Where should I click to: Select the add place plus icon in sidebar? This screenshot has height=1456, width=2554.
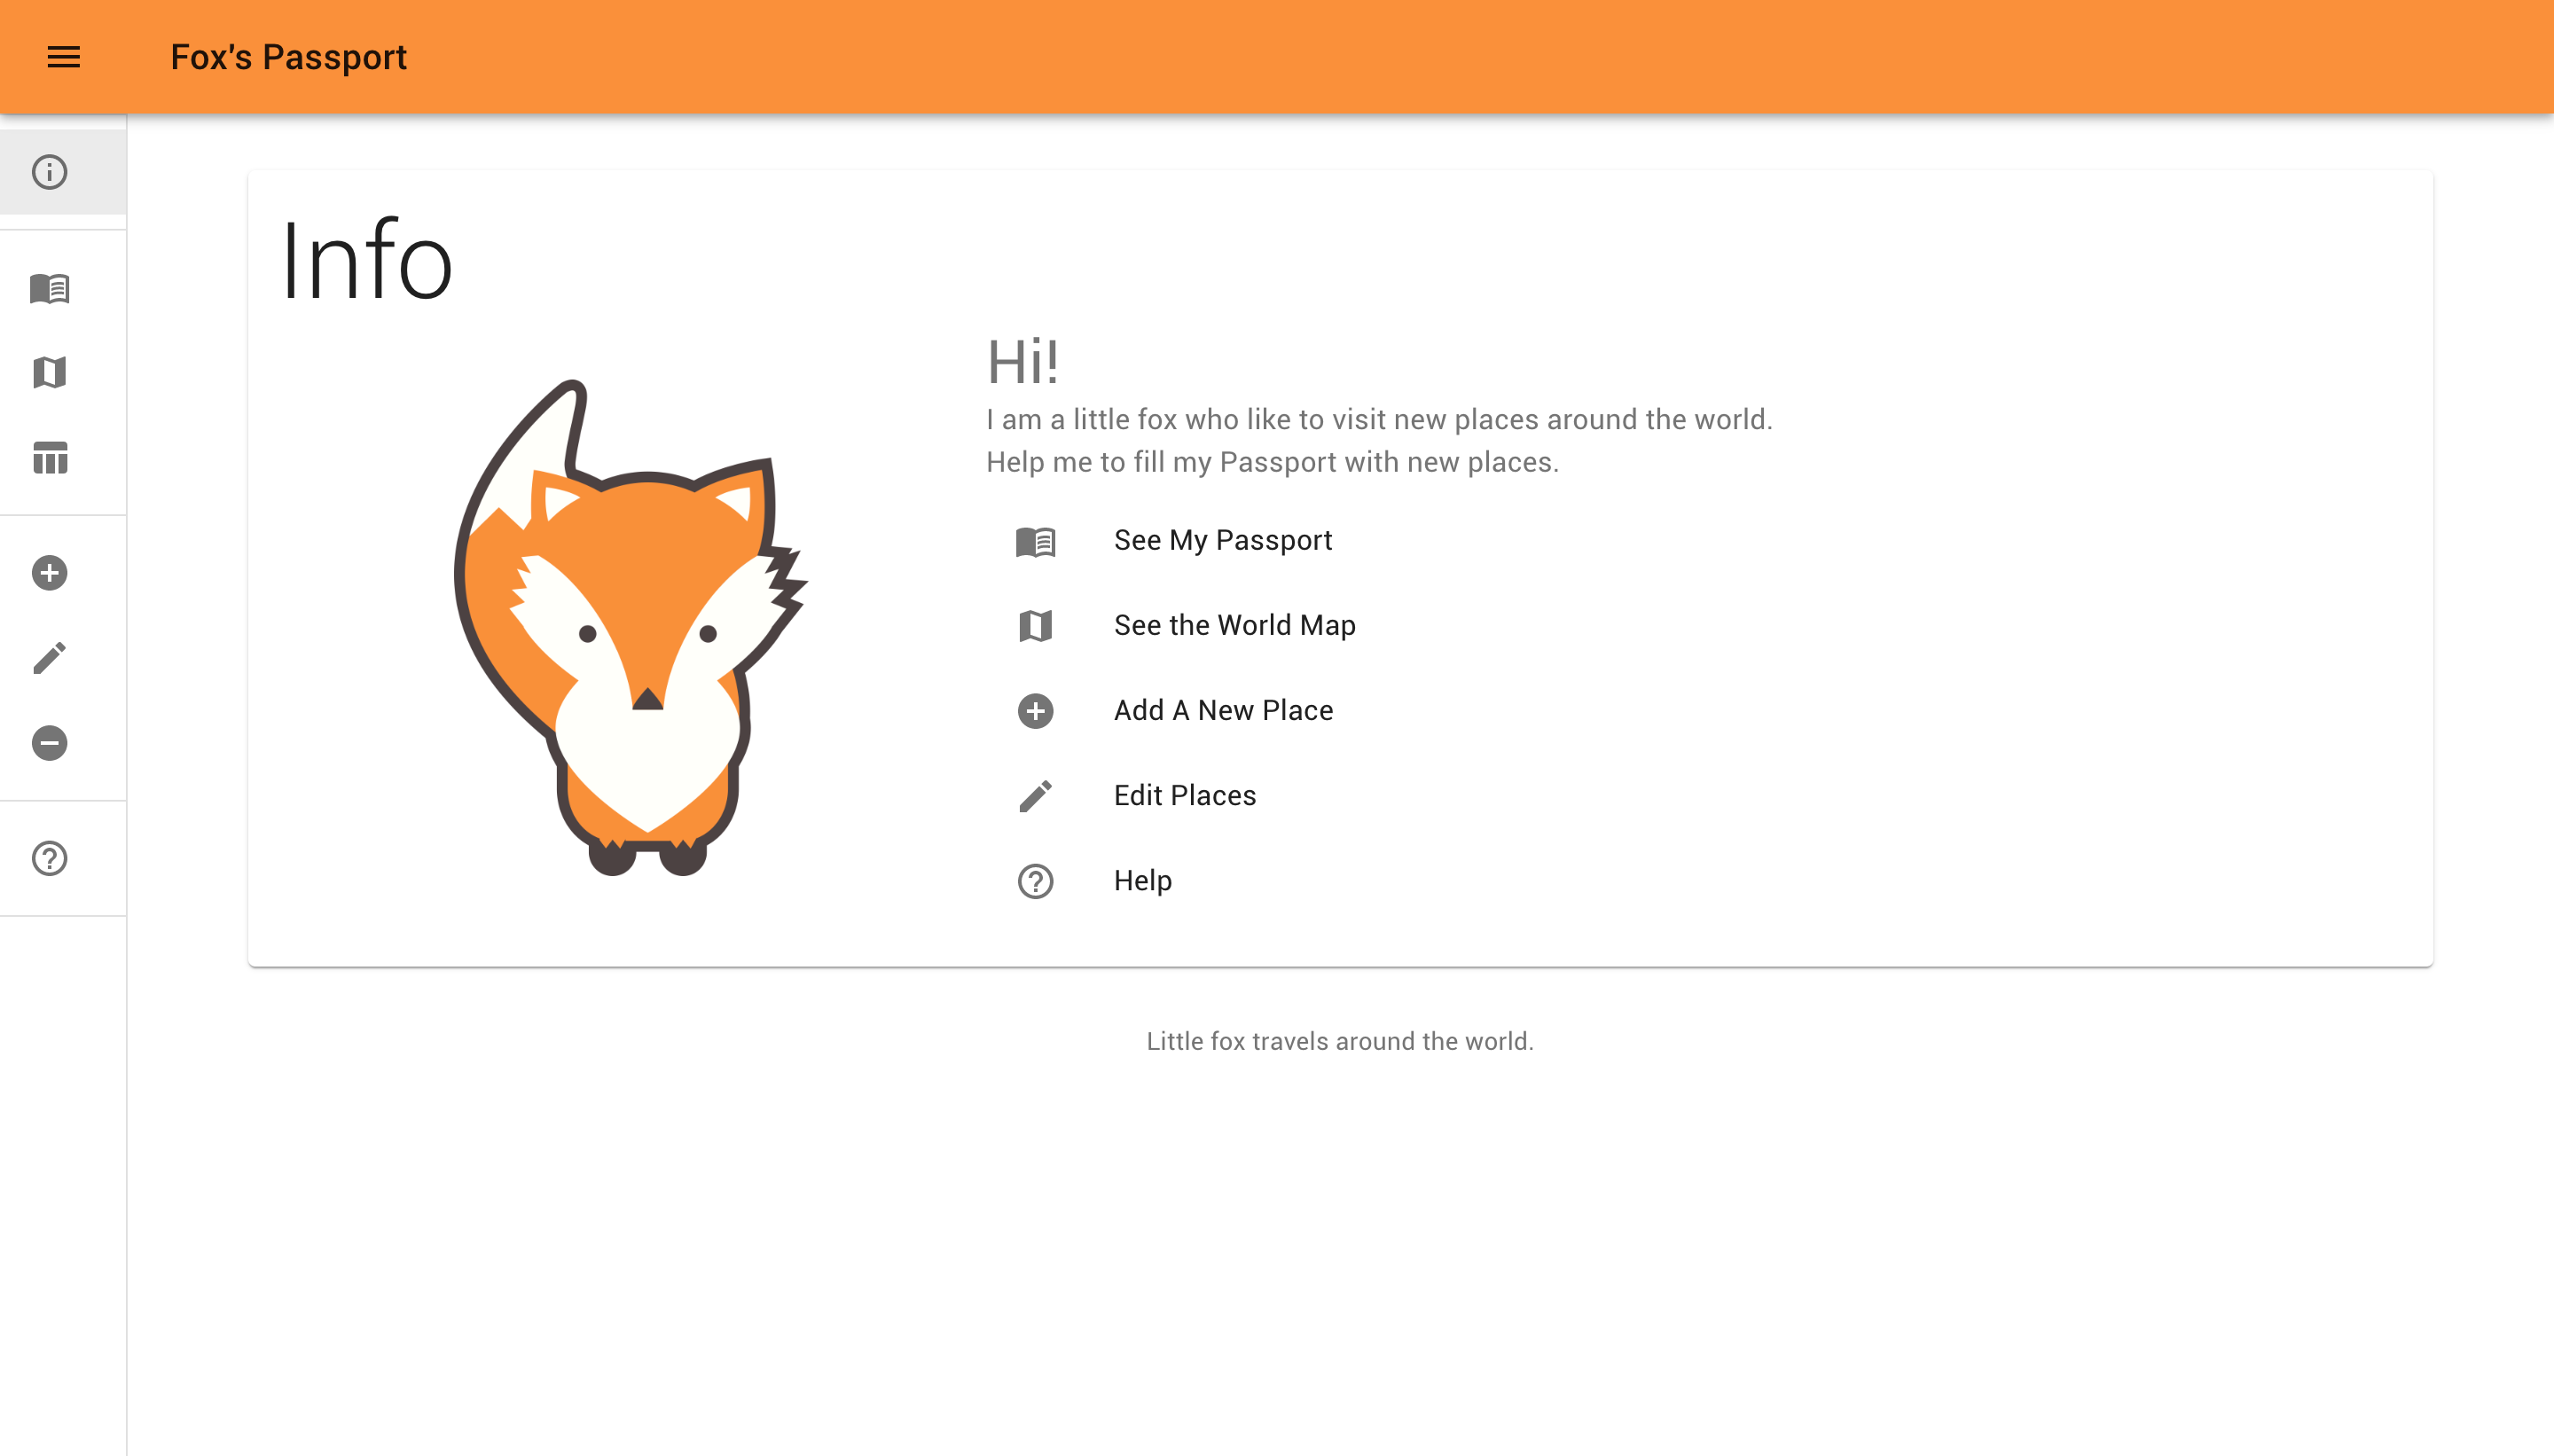click(x=48, y=572)
